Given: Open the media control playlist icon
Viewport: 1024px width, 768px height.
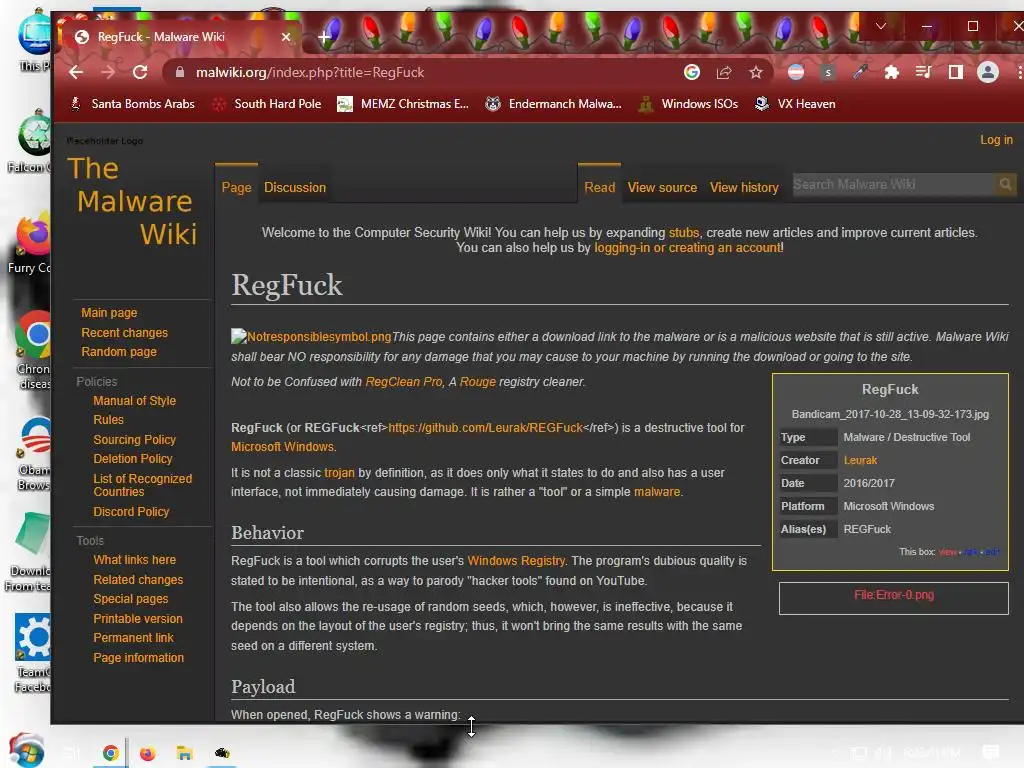Looking at the screenshot, I should [923, 72].
